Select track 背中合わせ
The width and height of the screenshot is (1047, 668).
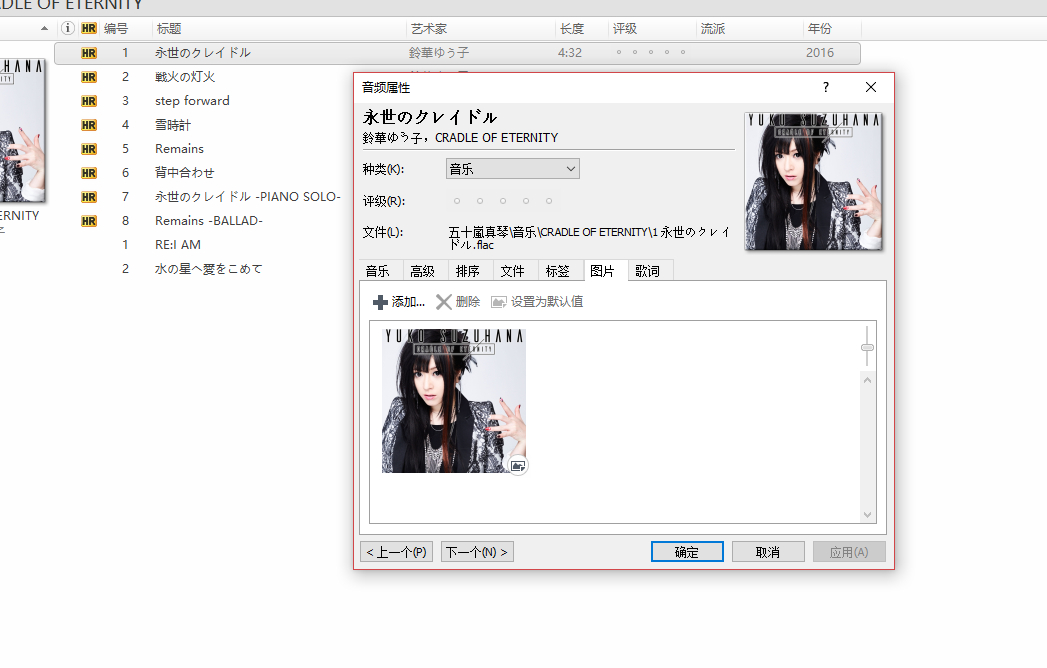185,173
